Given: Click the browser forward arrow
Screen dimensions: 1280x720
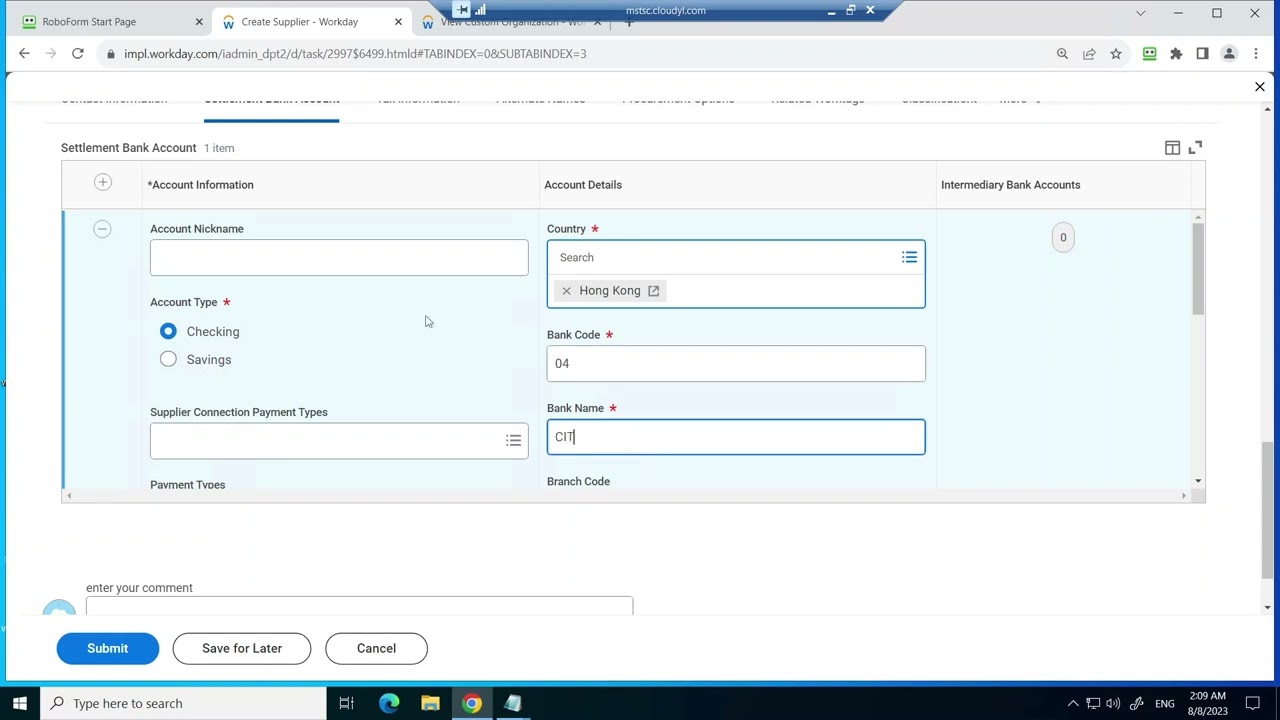Looking at the screenshot, I should [x=51, y=54].
